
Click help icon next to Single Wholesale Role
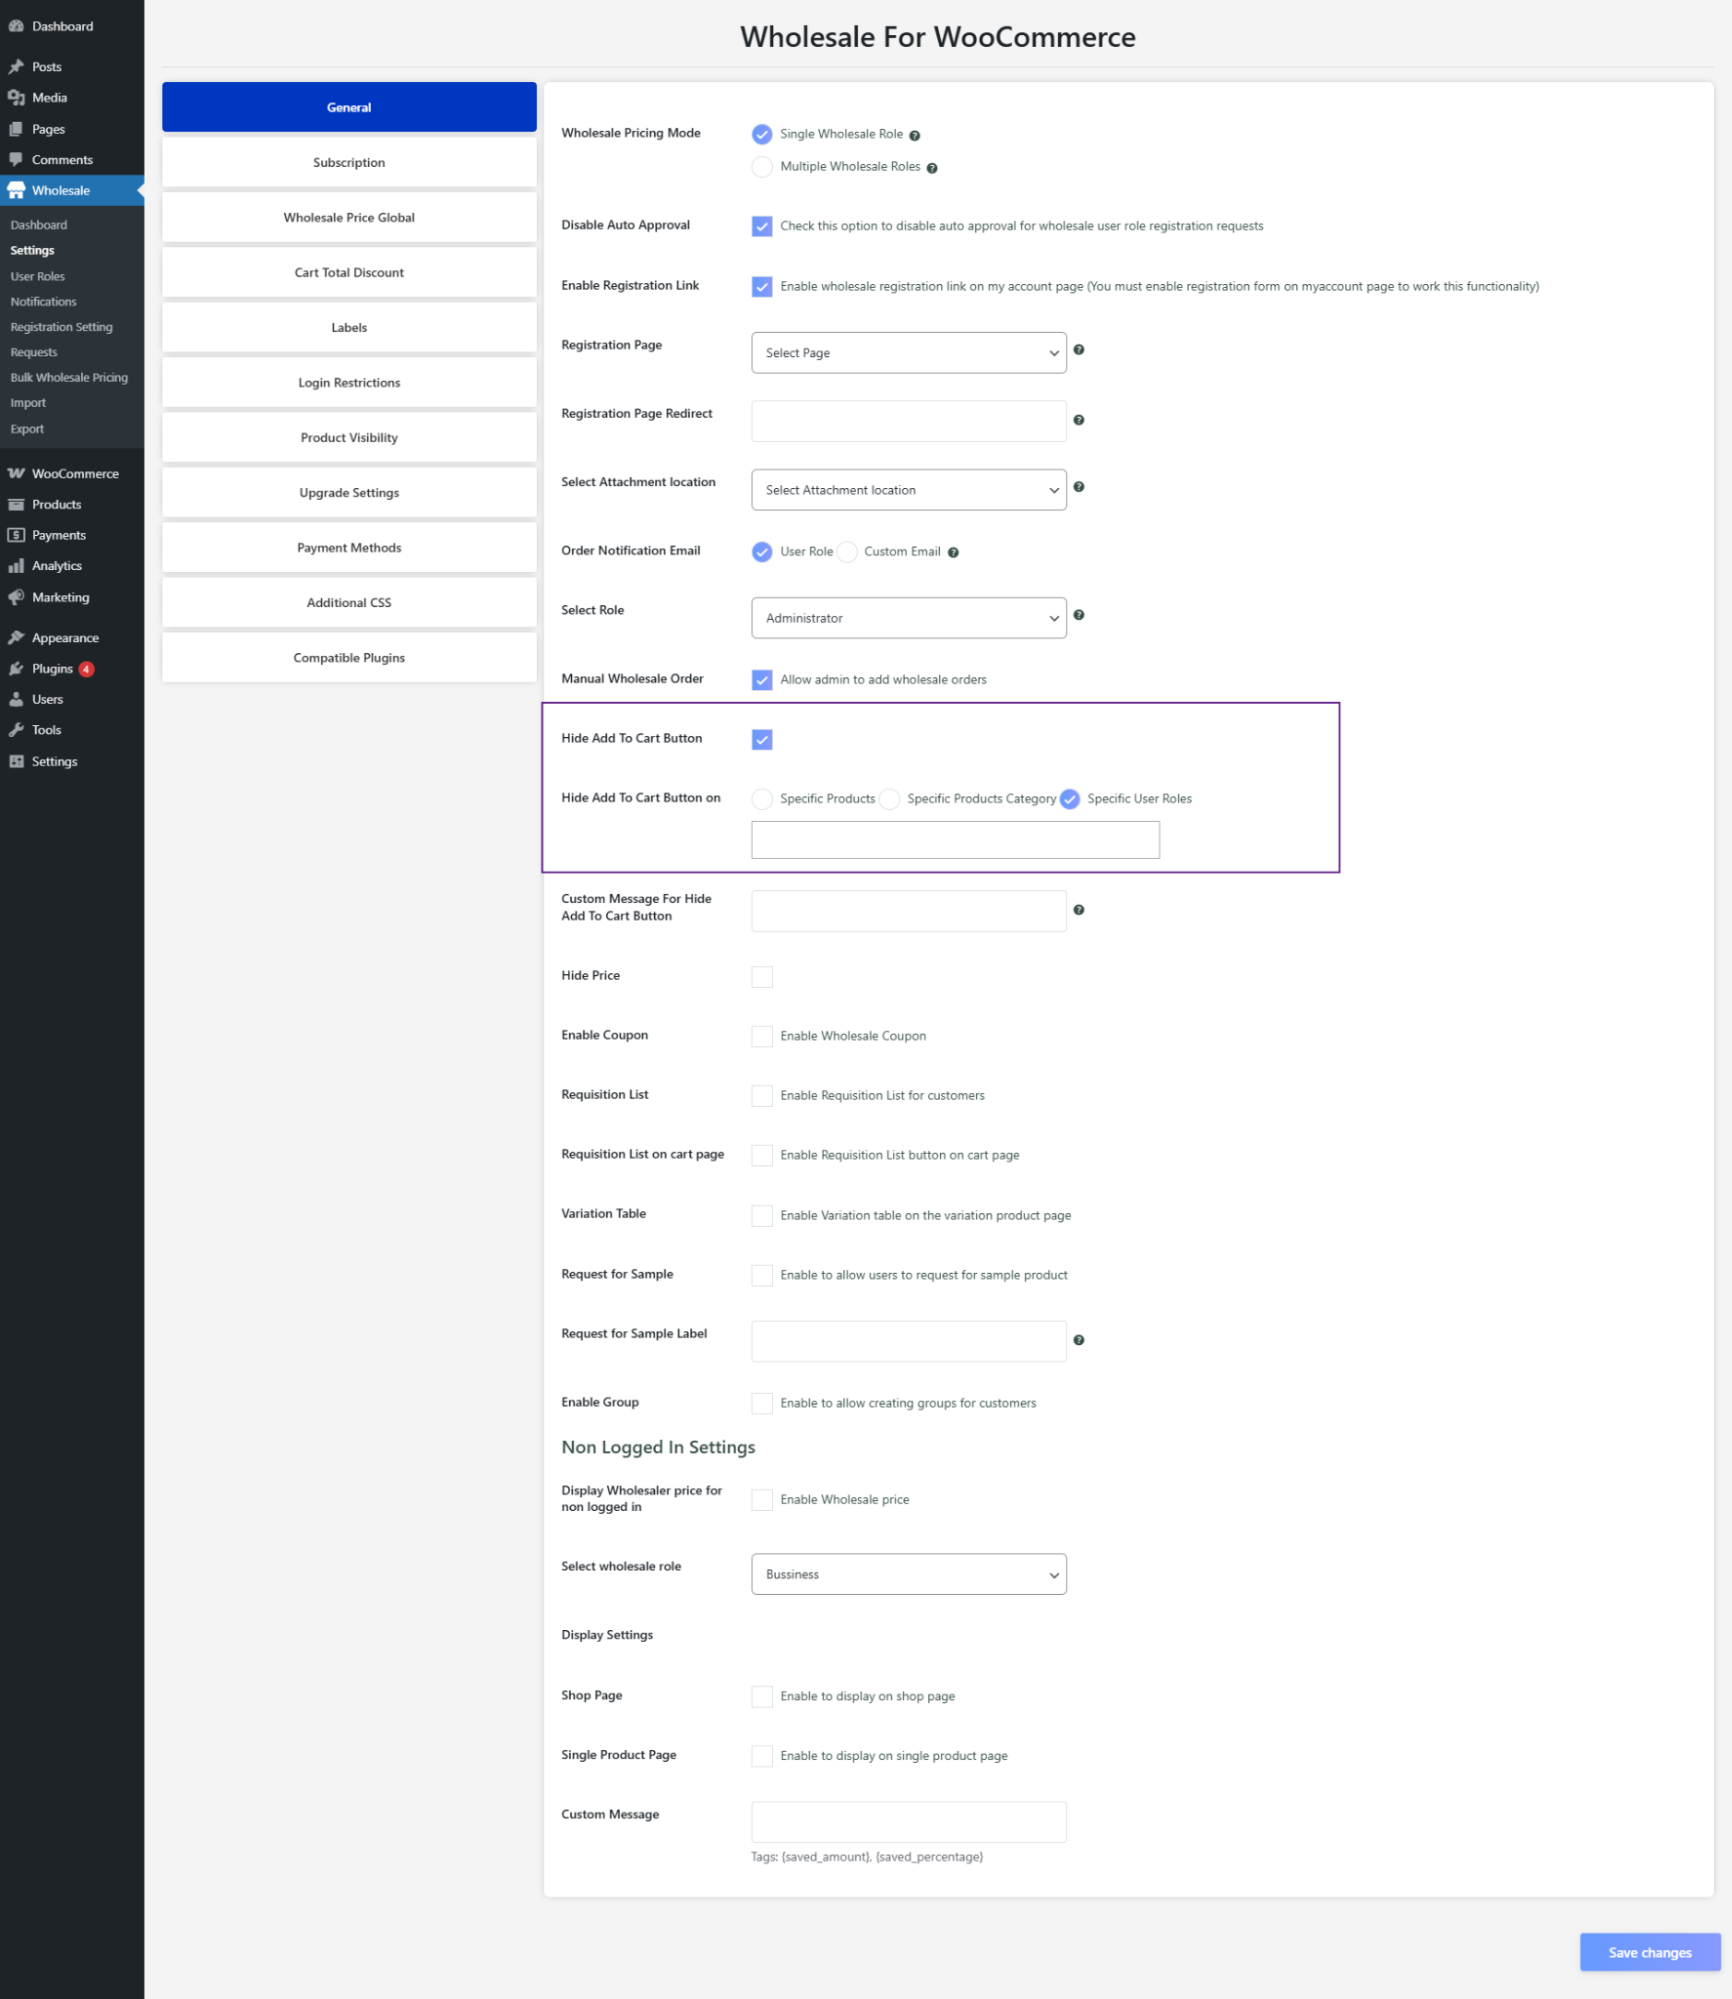click(x=914, y=136)
